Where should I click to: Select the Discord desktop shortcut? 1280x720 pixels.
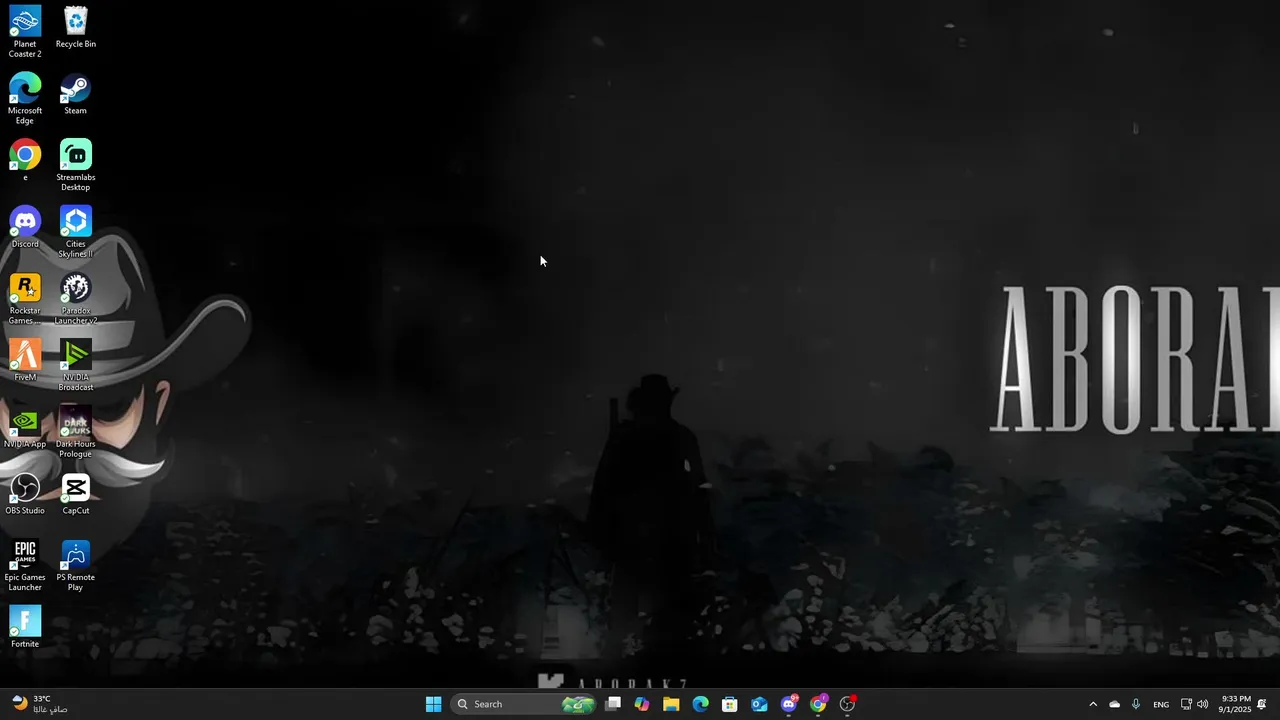[25, 227]
